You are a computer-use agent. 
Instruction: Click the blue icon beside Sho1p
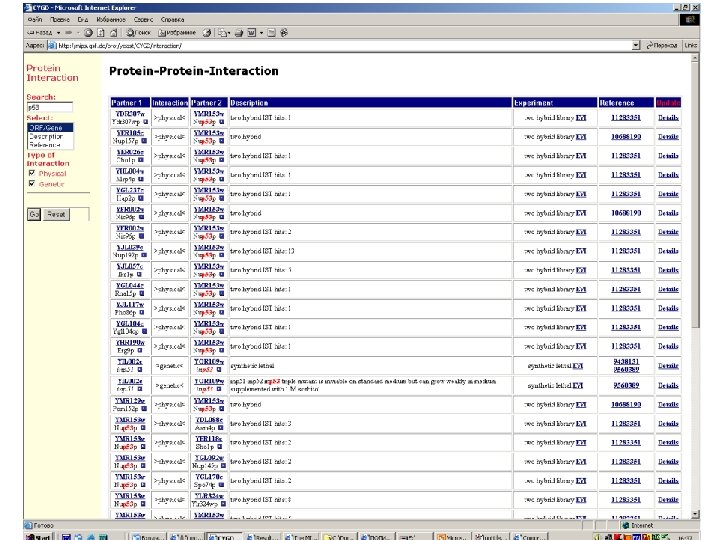tap(219, 447)
